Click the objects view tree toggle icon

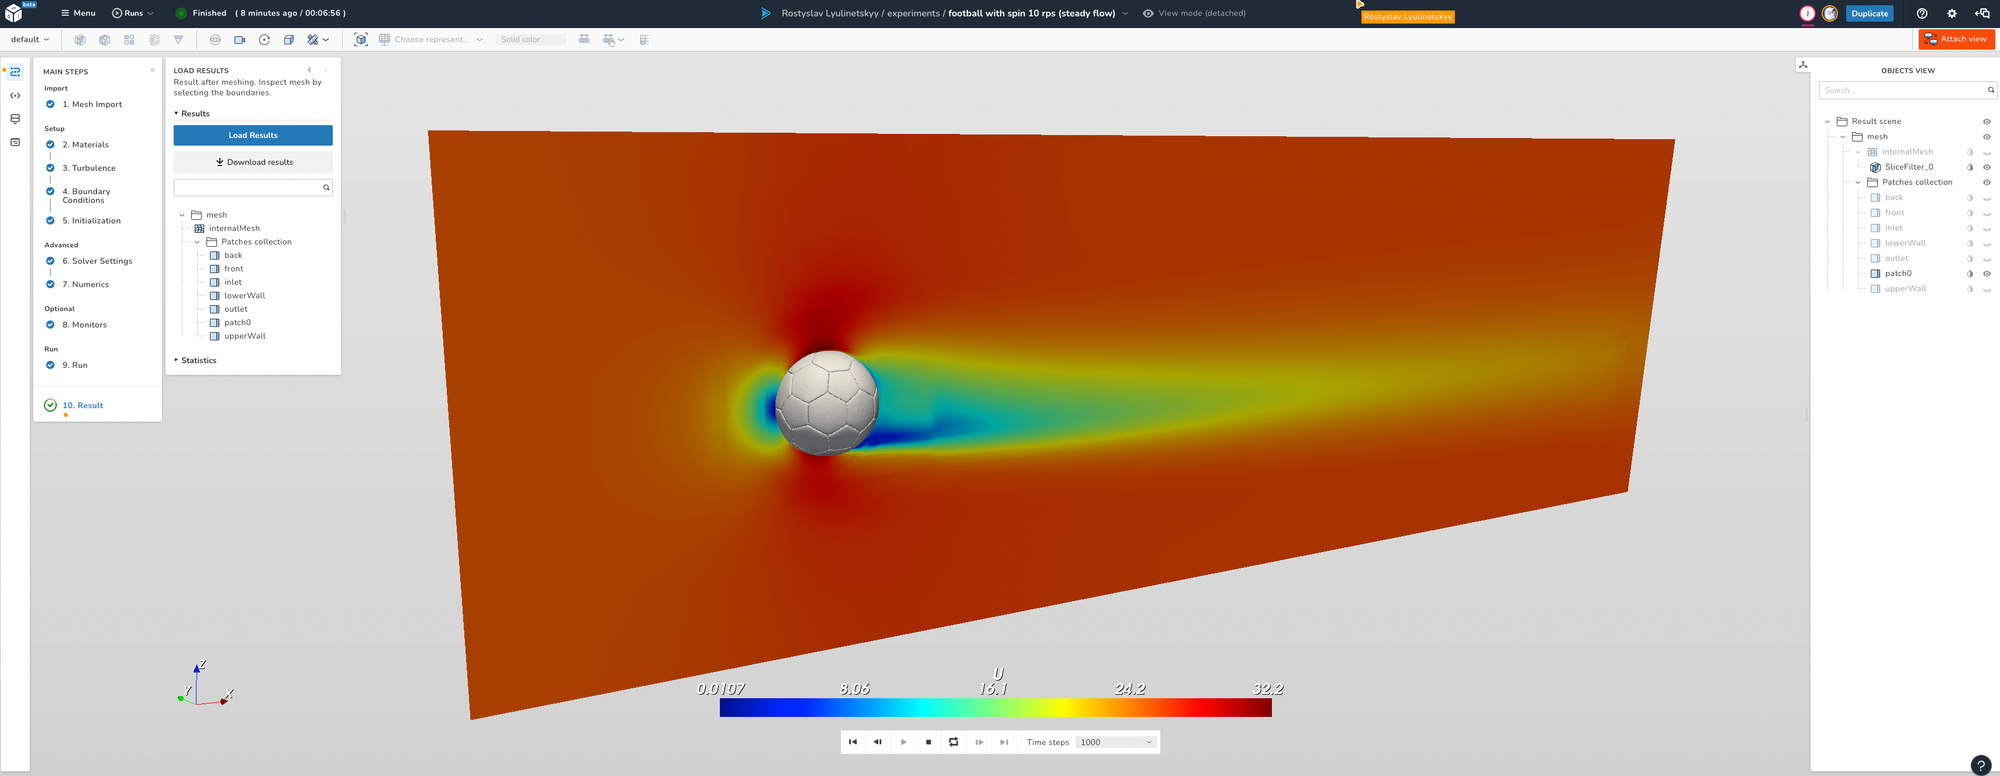tap(1803, 65)
